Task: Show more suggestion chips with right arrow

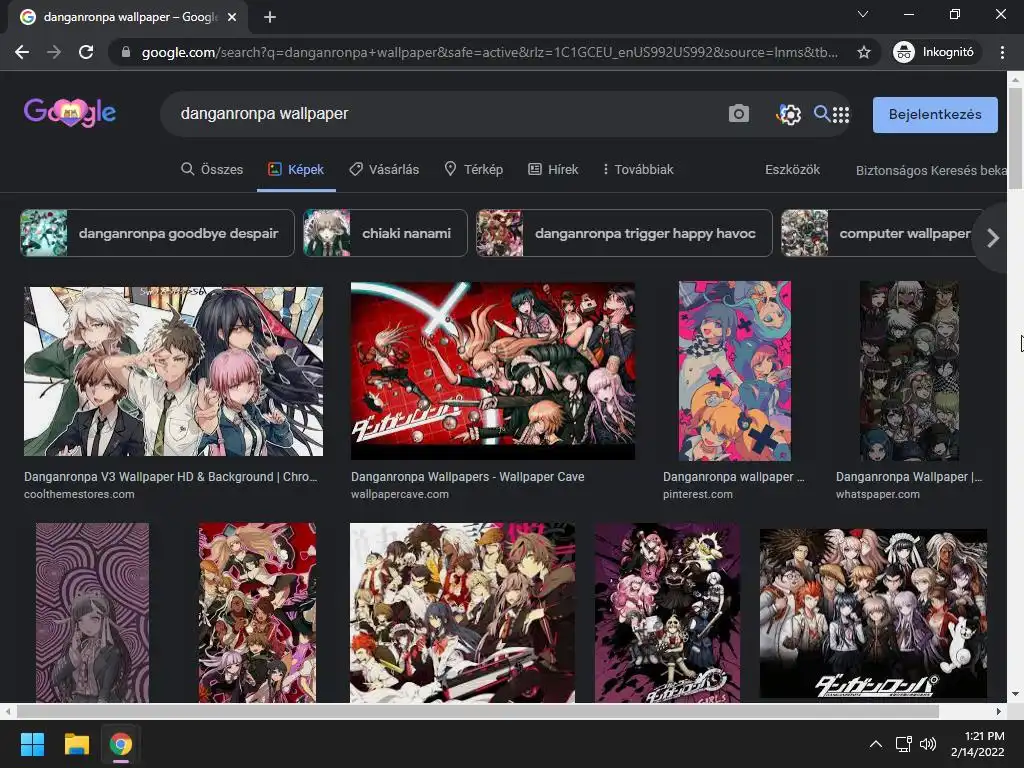Action: click(993, 238)
